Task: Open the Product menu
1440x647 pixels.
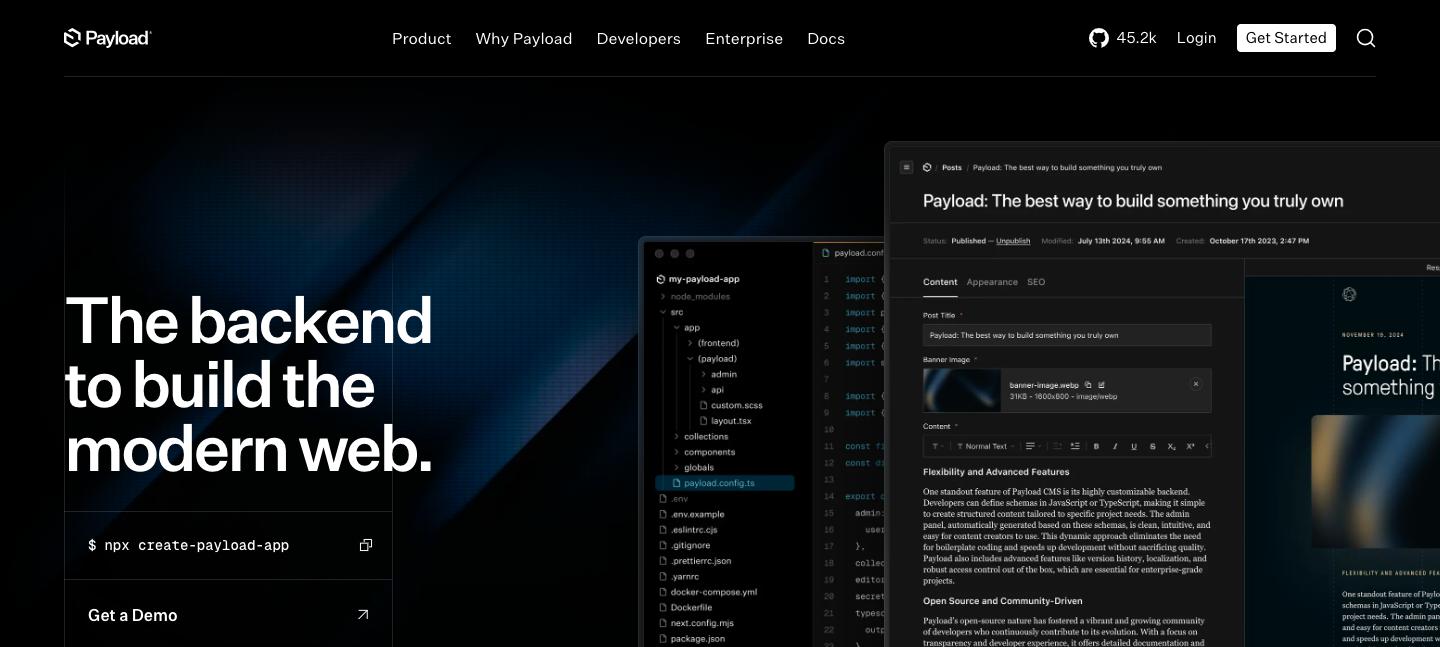Action: coord(422,38)
